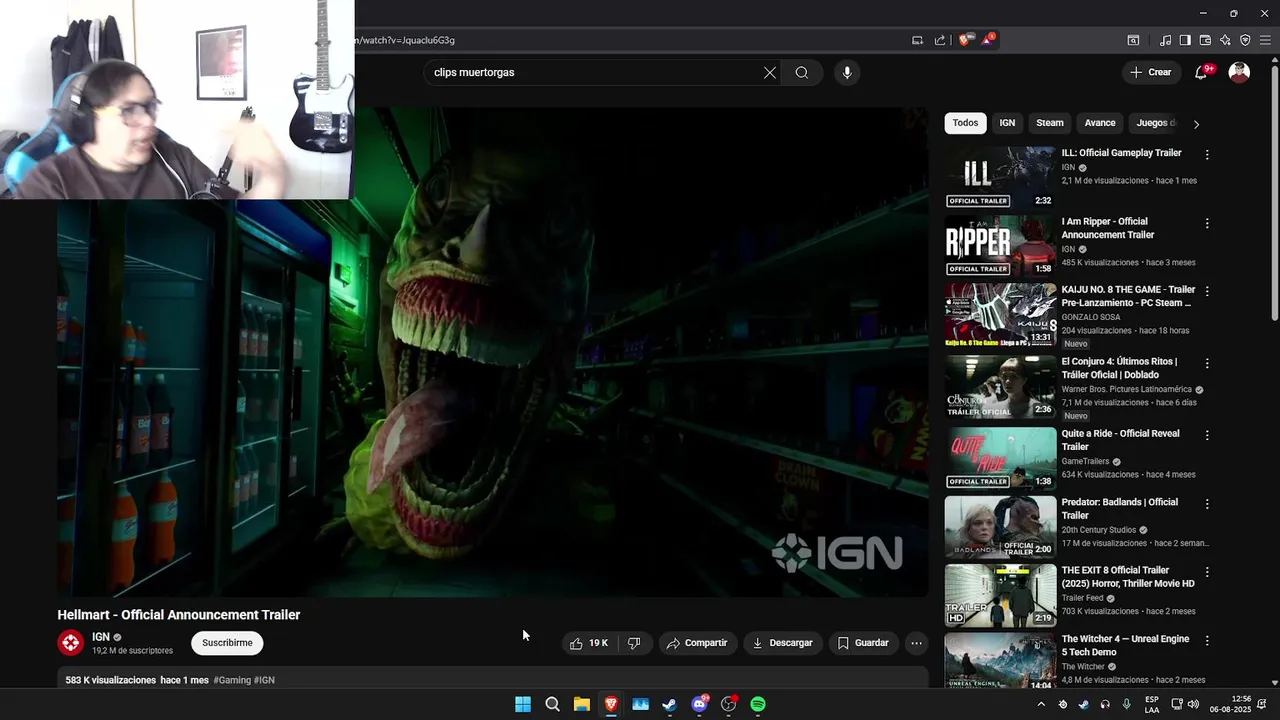The height and width of the screenshot is (720, 1280).
Task: Click the #Gaming hashtag
Action: click(x=232, y=680)
